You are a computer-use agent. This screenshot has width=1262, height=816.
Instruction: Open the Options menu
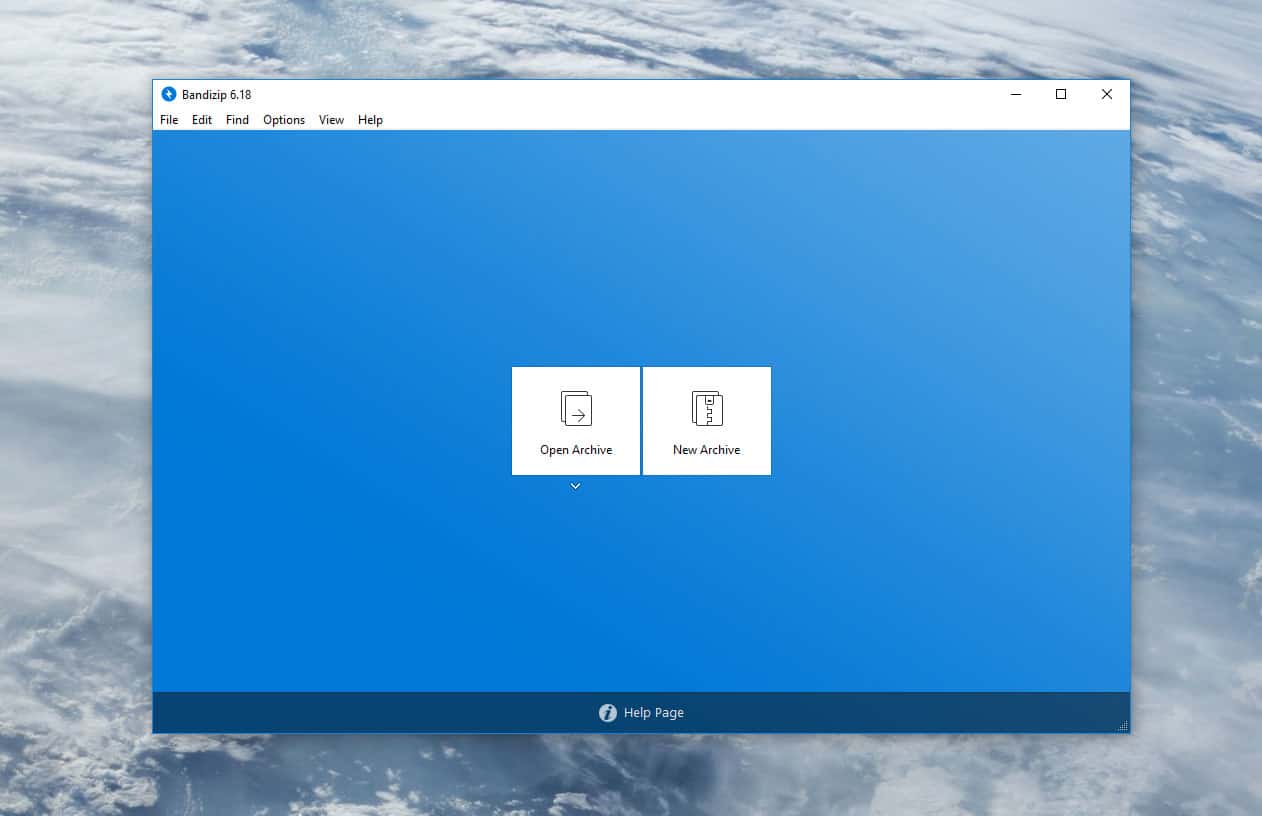284,120
